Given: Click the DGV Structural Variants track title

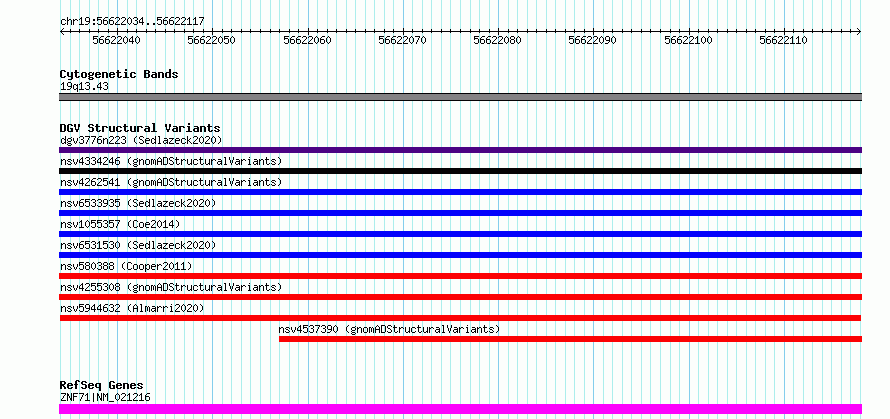Looking at the screenshot, I should [x=140, y=128].
